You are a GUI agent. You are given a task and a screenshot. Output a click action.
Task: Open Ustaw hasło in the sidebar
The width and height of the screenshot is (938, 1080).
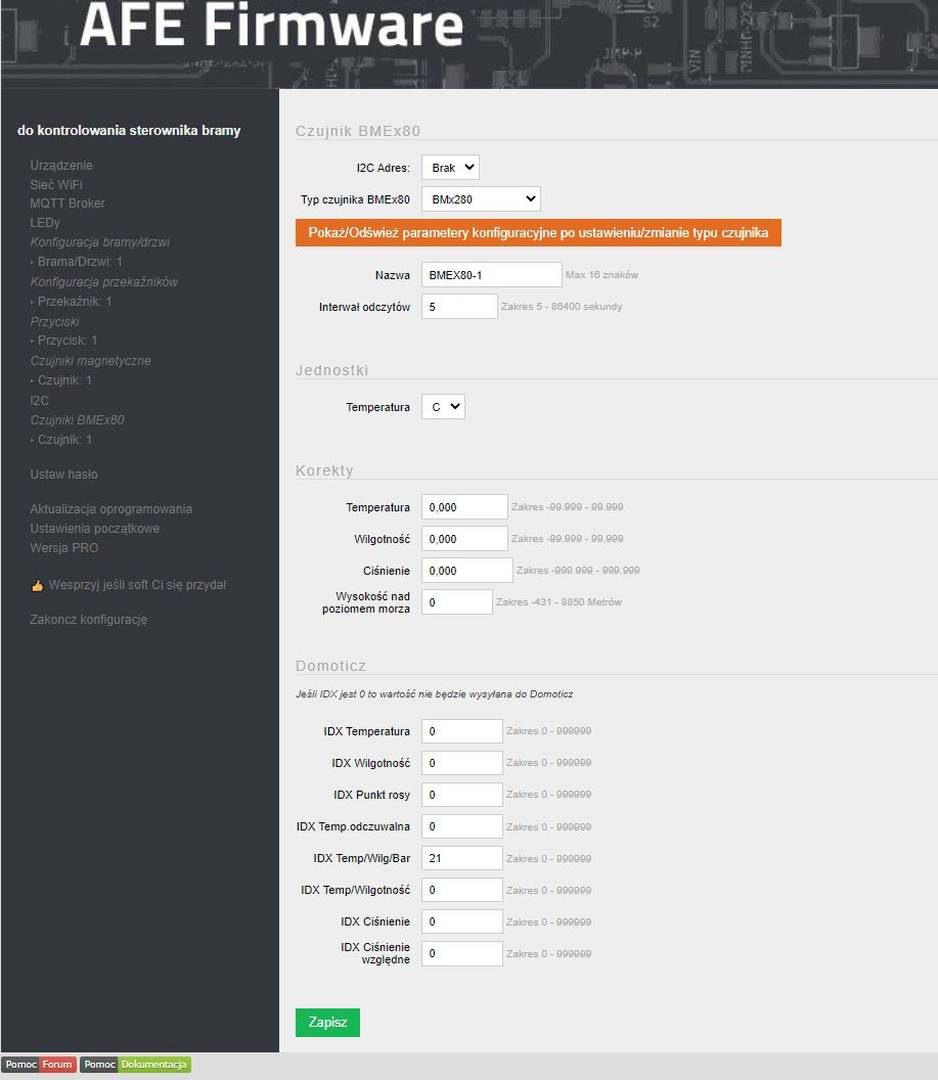tap(64, 475)
